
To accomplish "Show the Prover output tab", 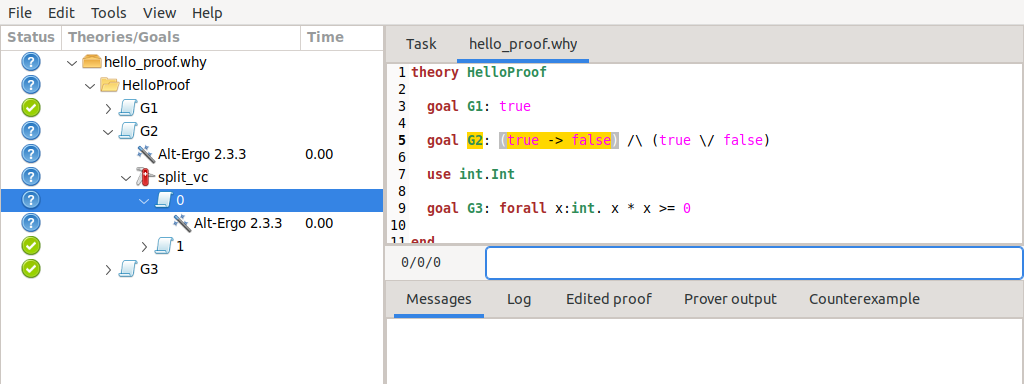I will pos(730,299).
